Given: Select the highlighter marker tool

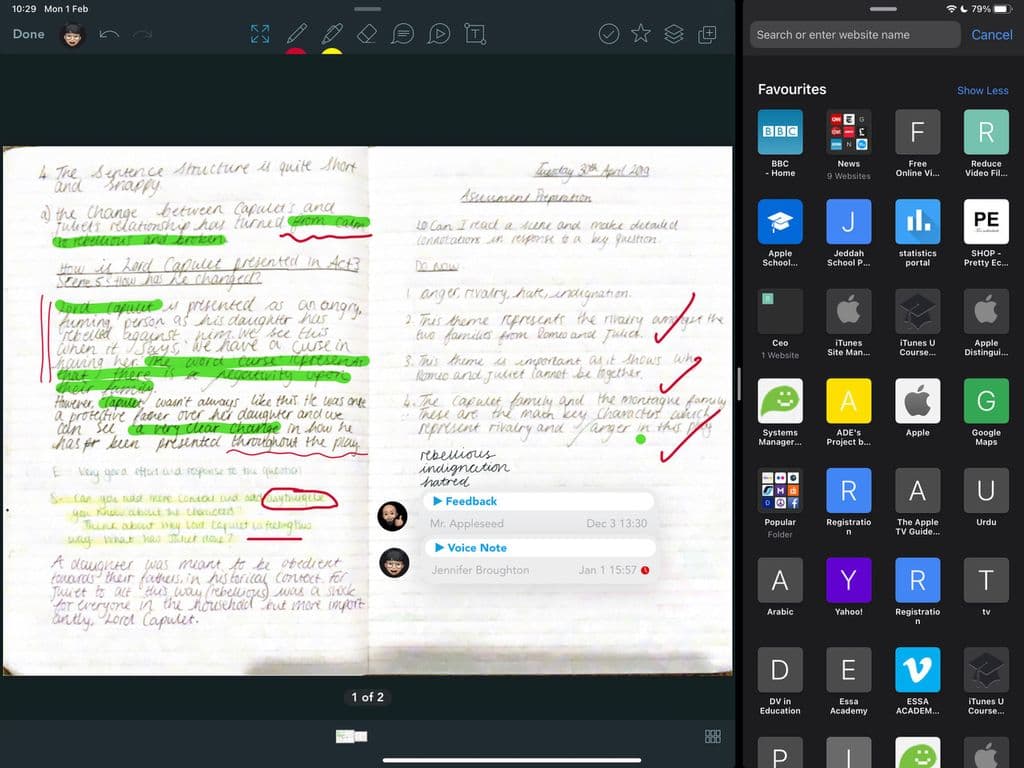Looking at the screenshot, I should point(331,34).
